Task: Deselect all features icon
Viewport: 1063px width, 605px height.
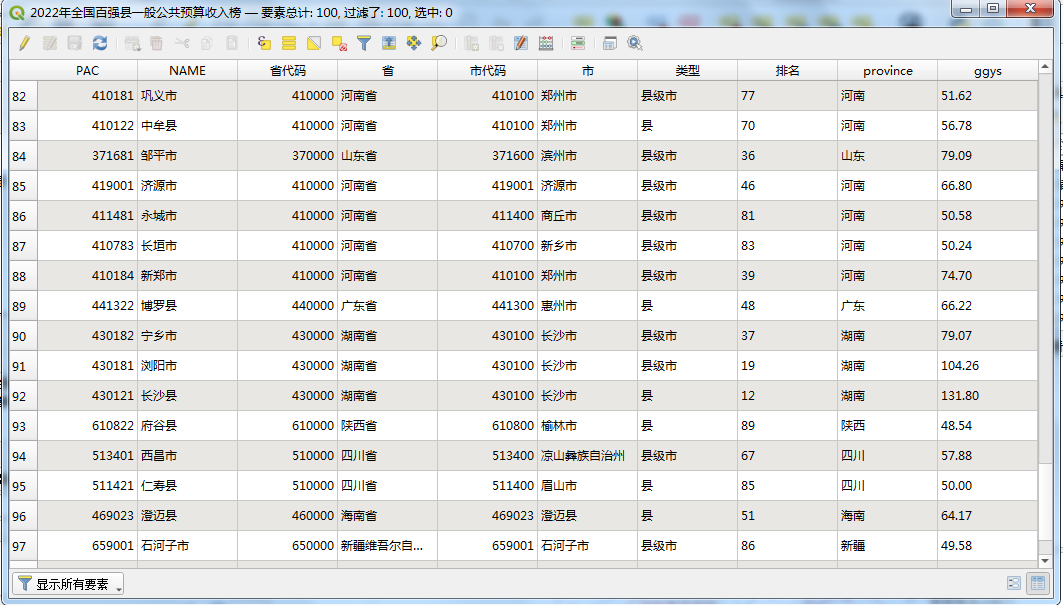Action: pyautogui.click(x=339, y=43)
